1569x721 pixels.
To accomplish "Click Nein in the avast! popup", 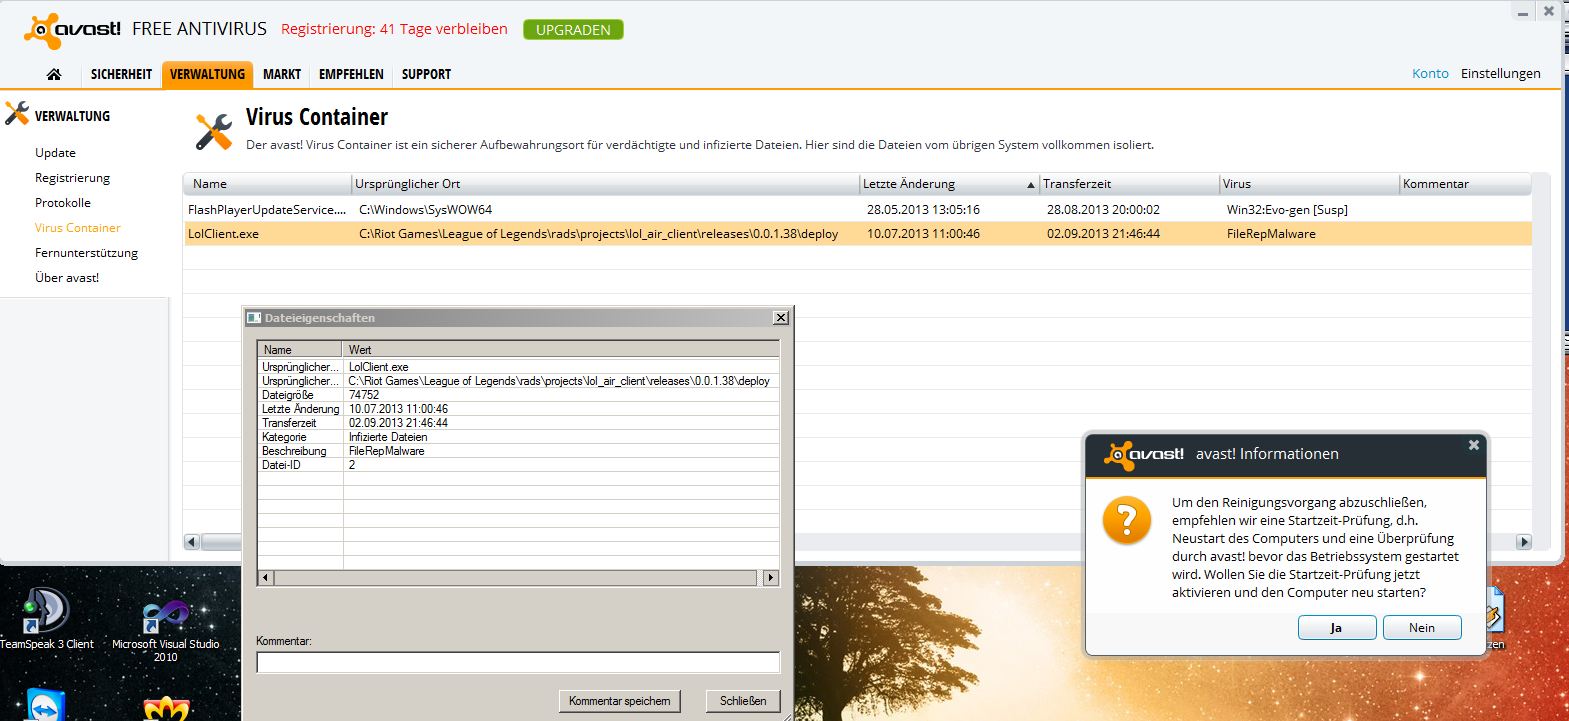I will [x=1422, y=628].
